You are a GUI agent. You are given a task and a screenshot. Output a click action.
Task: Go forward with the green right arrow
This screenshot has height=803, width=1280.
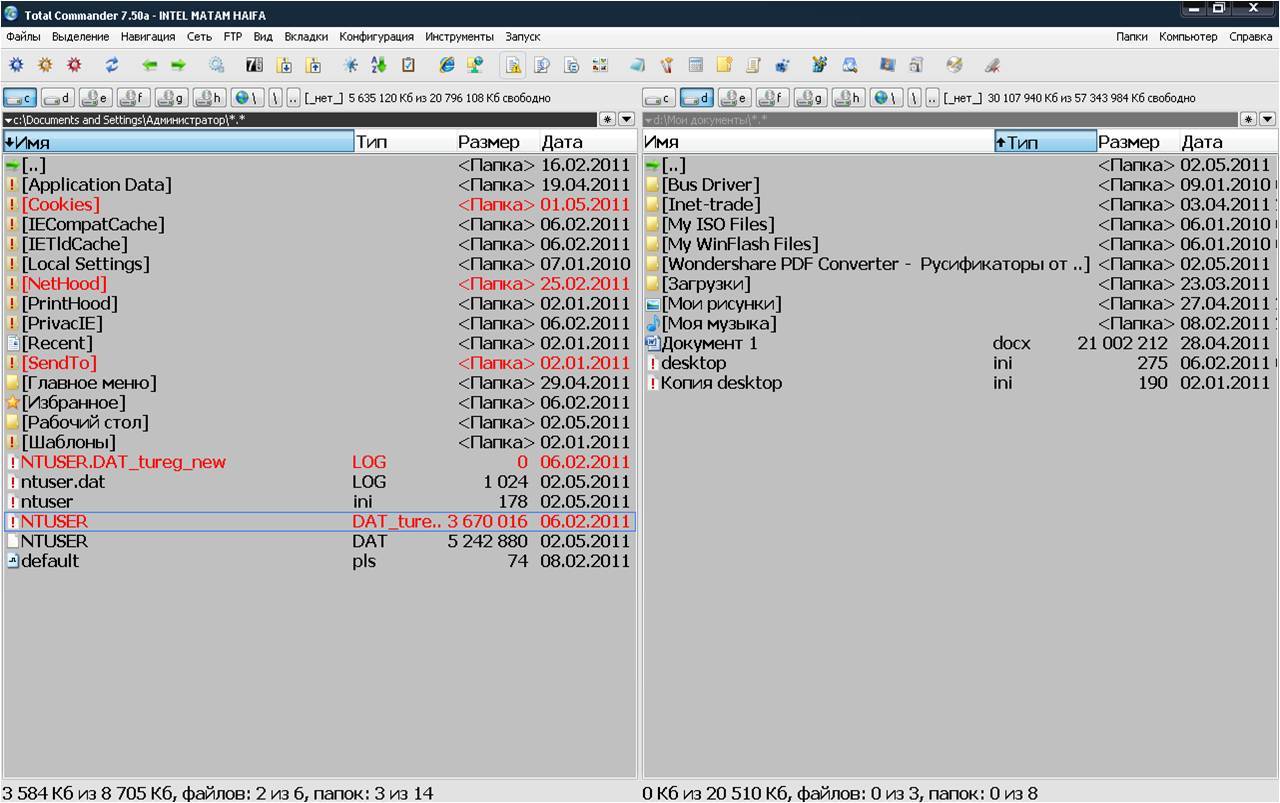coord(178,65)
